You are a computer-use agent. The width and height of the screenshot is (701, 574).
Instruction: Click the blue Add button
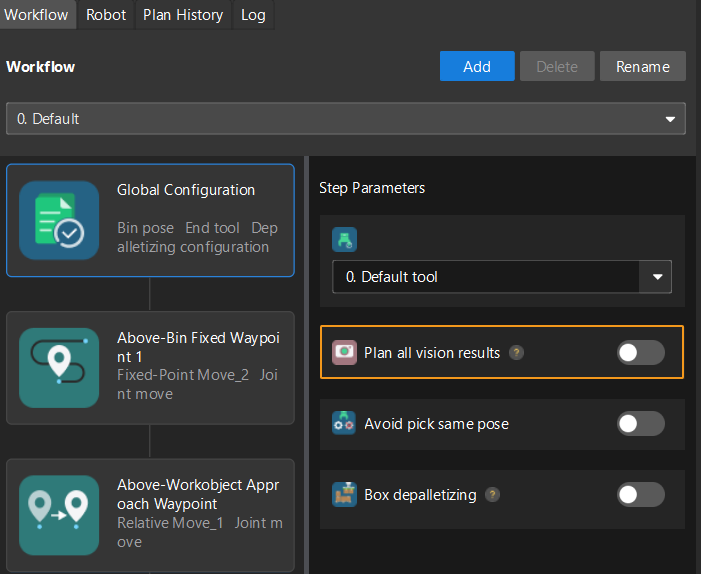[477, 66]
